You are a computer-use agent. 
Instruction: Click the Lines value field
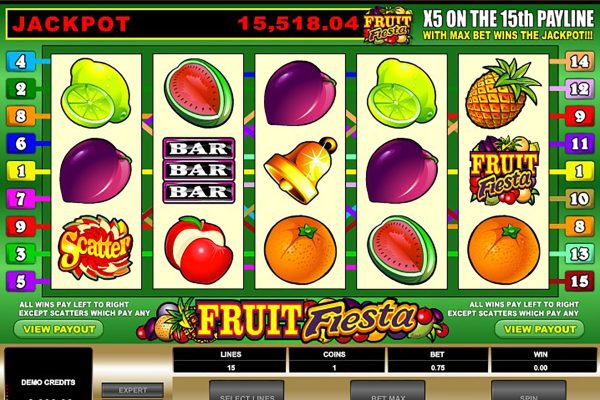pos(230,367)
